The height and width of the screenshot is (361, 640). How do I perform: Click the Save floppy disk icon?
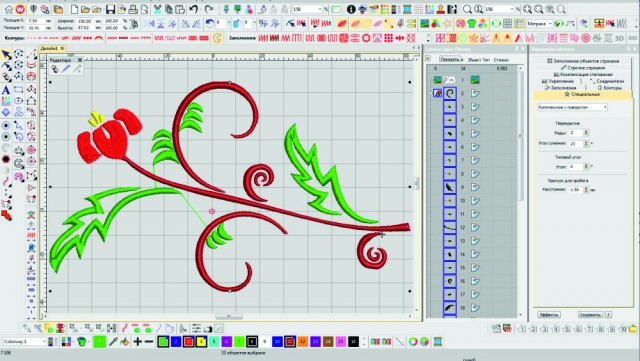tap(111, 9)
